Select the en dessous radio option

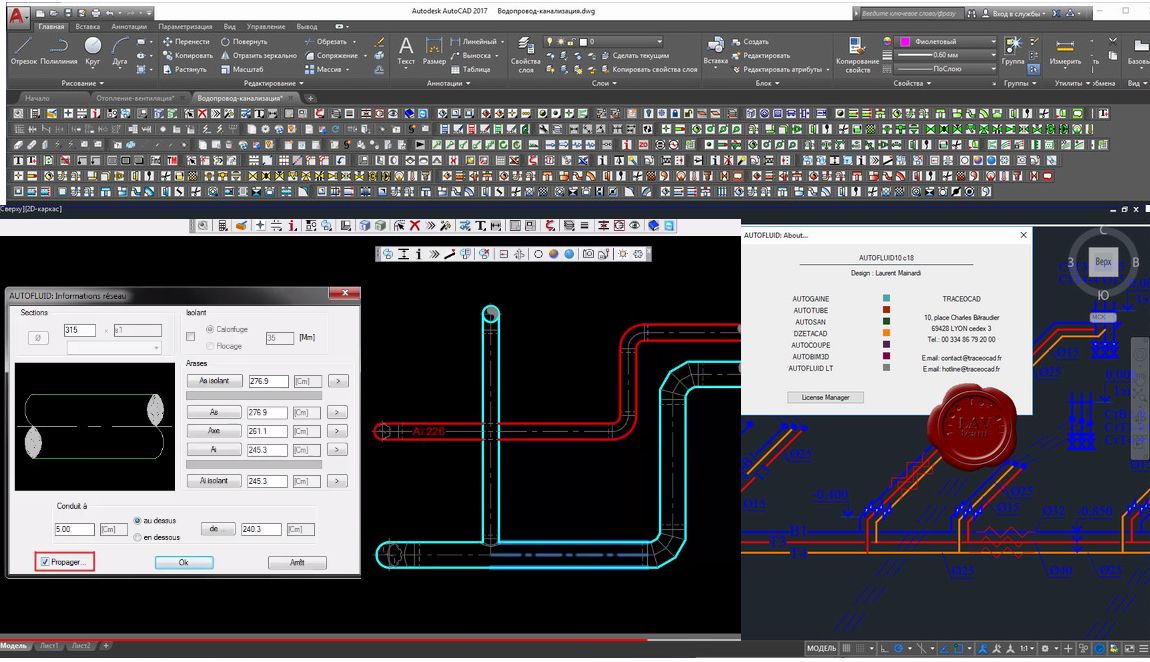[x=137, y=537]
